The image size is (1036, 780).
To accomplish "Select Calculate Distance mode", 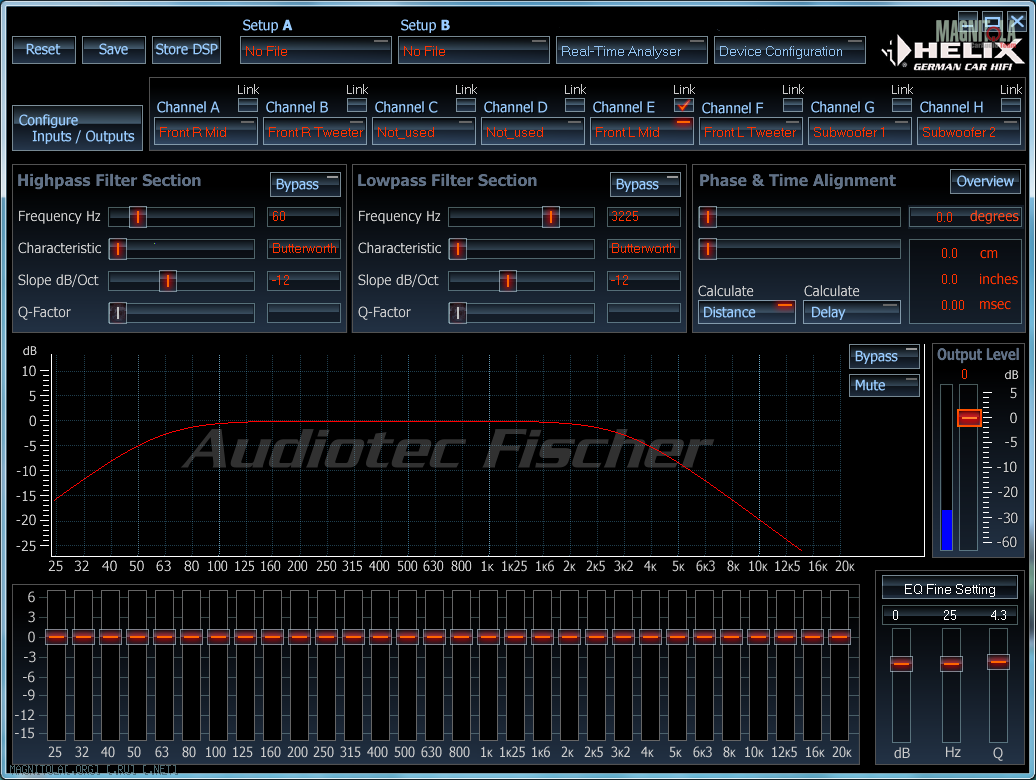I will pyautogui.click(x=747, y=312).
